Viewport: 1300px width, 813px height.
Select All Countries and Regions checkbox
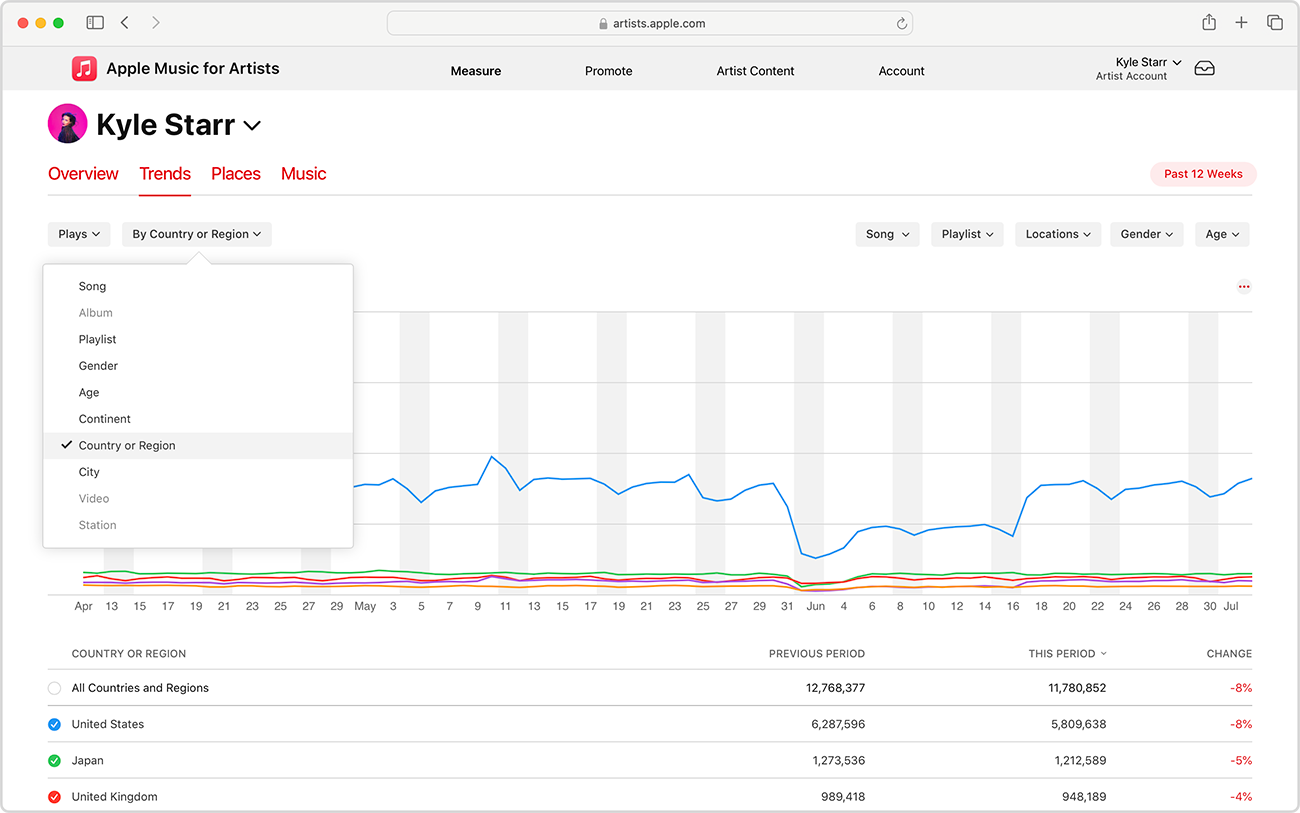point(55,688)
